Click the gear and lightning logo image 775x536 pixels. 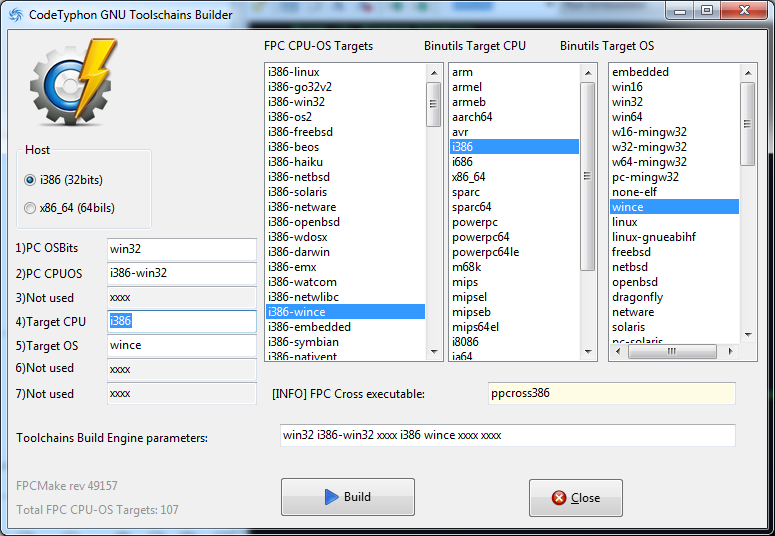pos(73,81)
